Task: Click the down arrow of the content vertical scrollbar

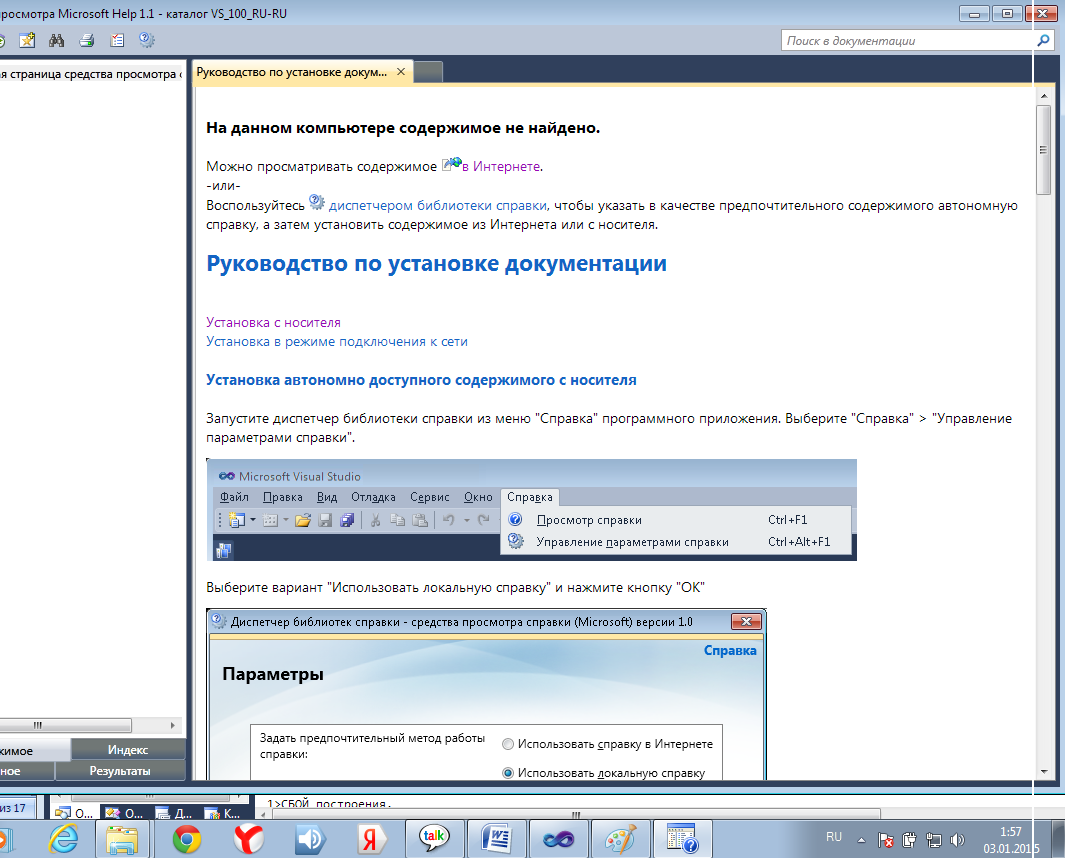Action: 1044,772
